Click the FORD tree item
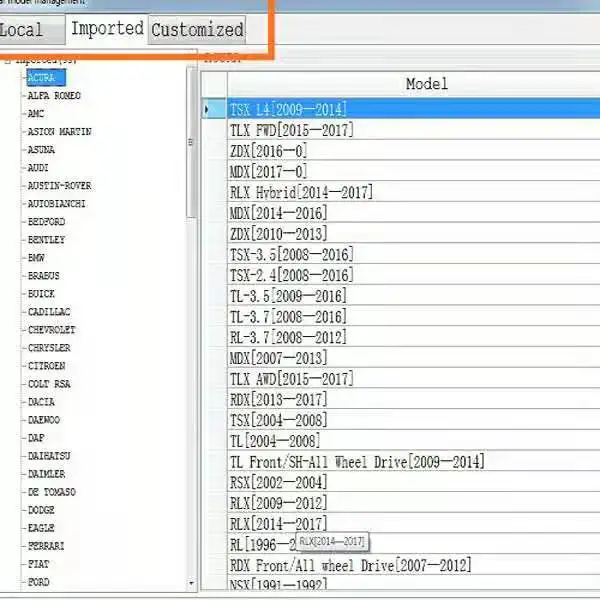The height and width of the screenshot is (600, 600). tap(39, 582)
